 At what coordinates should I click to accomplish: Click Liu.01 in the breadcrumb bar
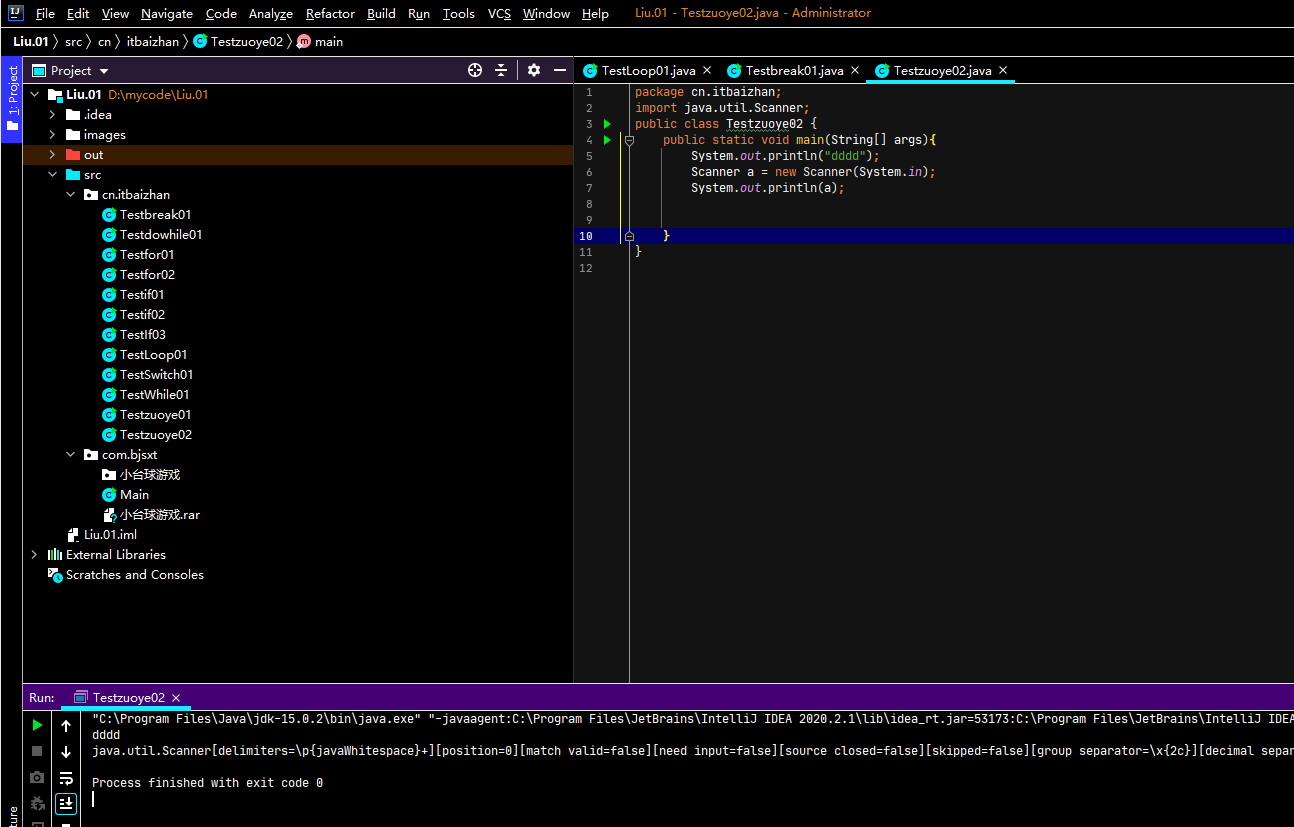point(30,41)
